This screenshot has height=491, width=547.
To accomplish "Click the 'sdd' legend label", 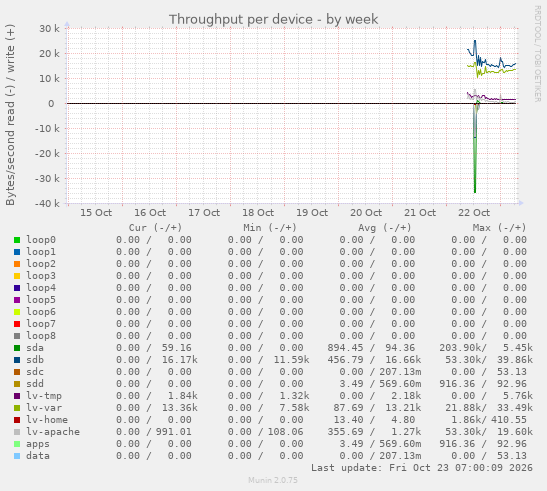I will [35, 384].
